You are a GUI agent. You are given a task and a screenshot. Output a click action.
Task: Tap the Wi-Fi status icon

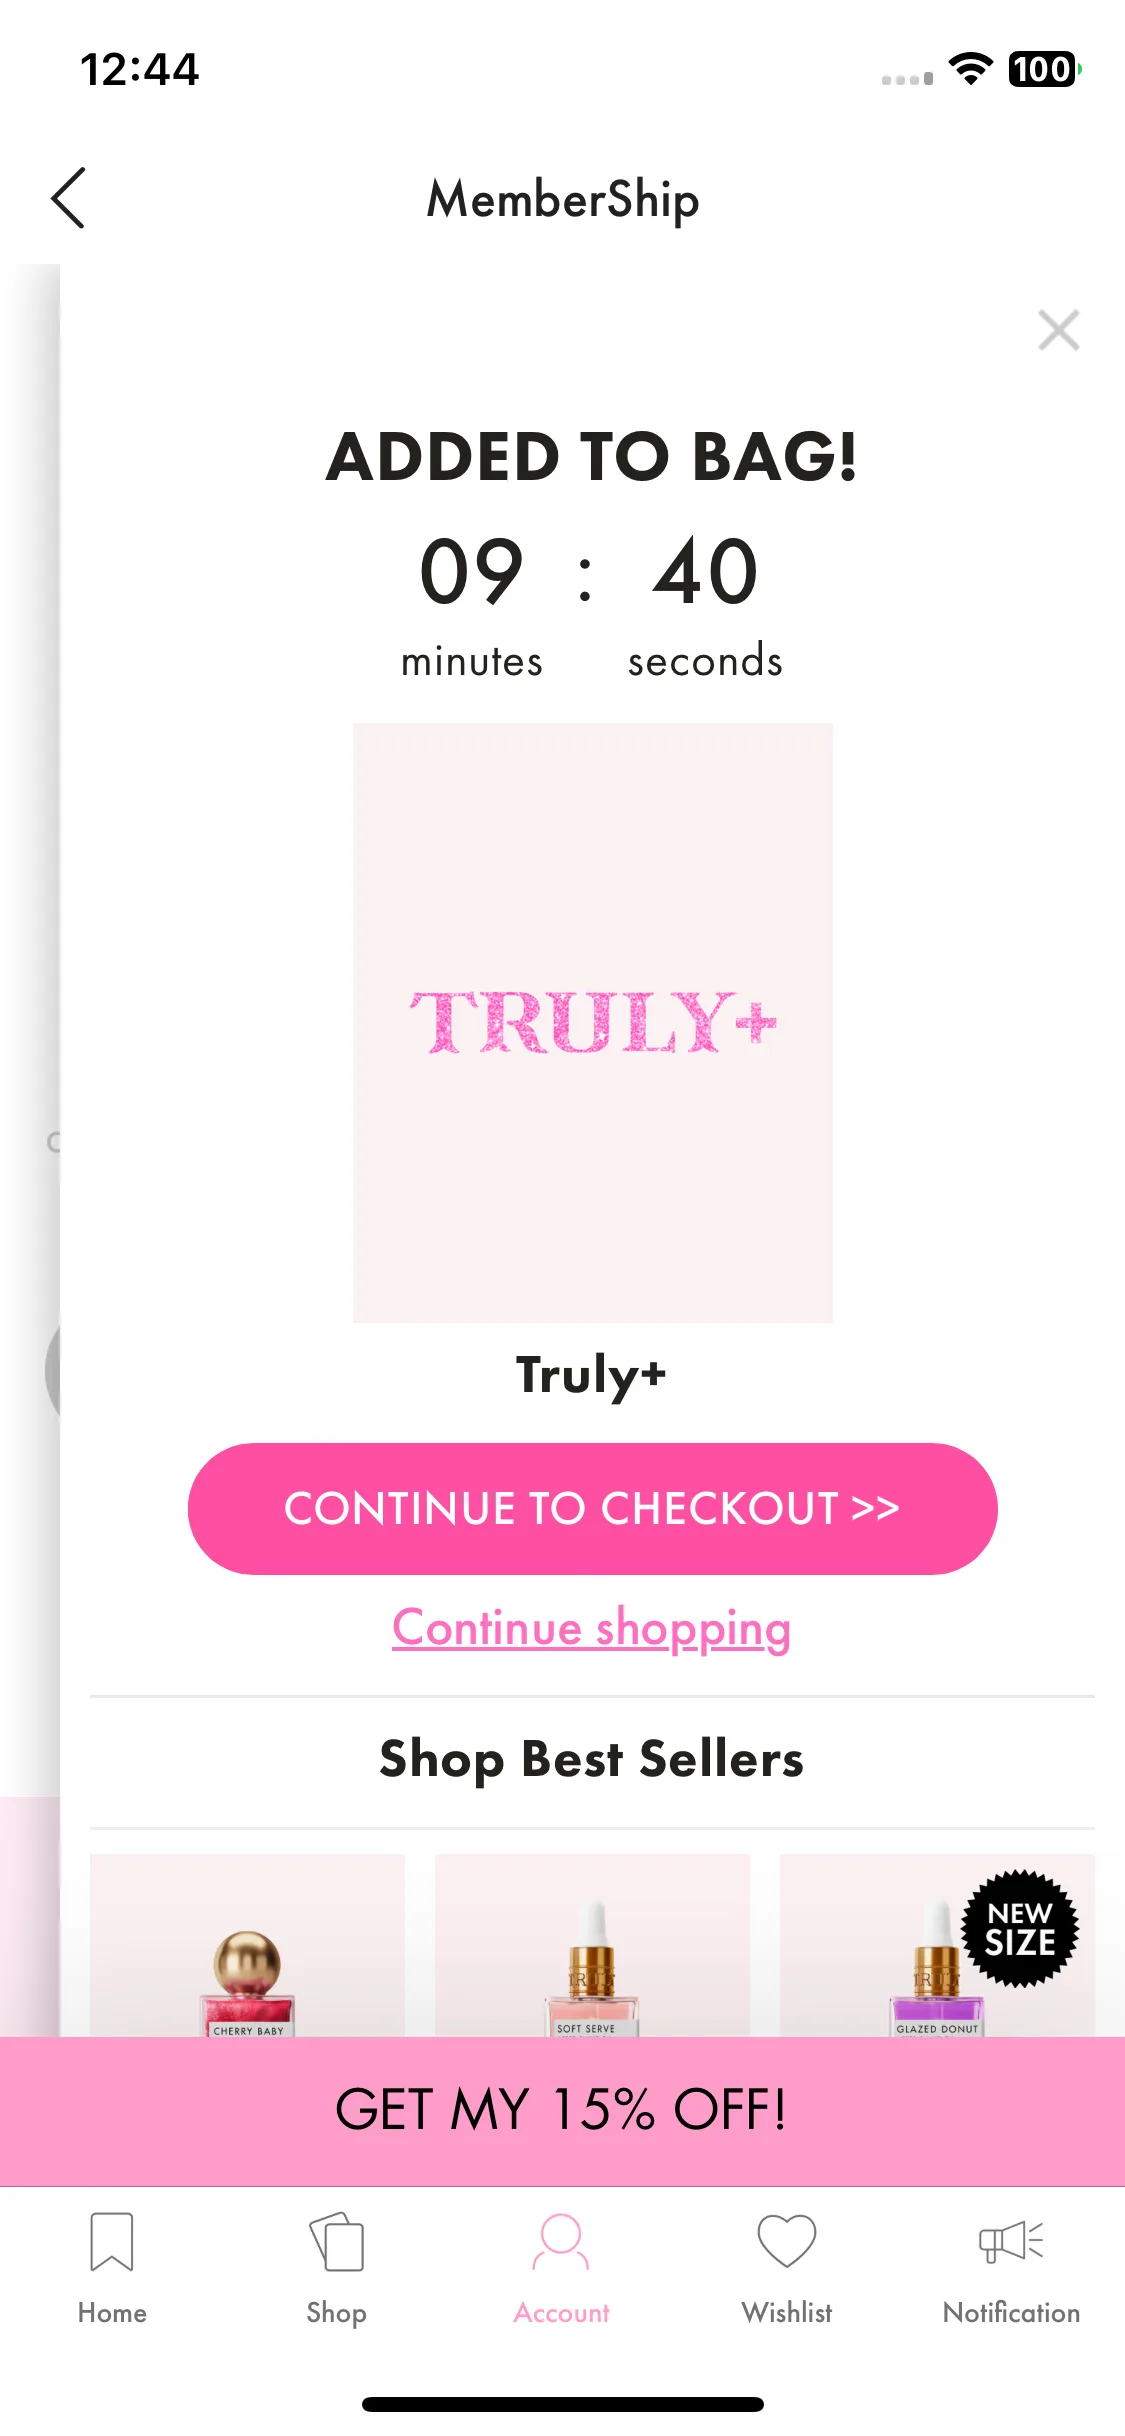click(x=970, y=68)
